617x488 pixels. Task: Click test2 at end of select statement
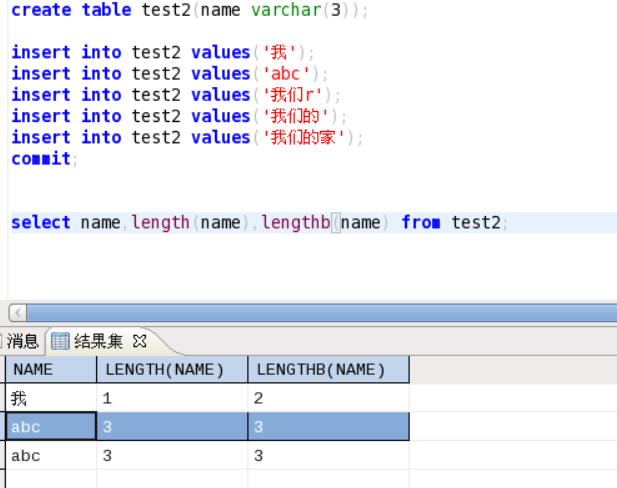pyautogui.click(x=476, y=222)
